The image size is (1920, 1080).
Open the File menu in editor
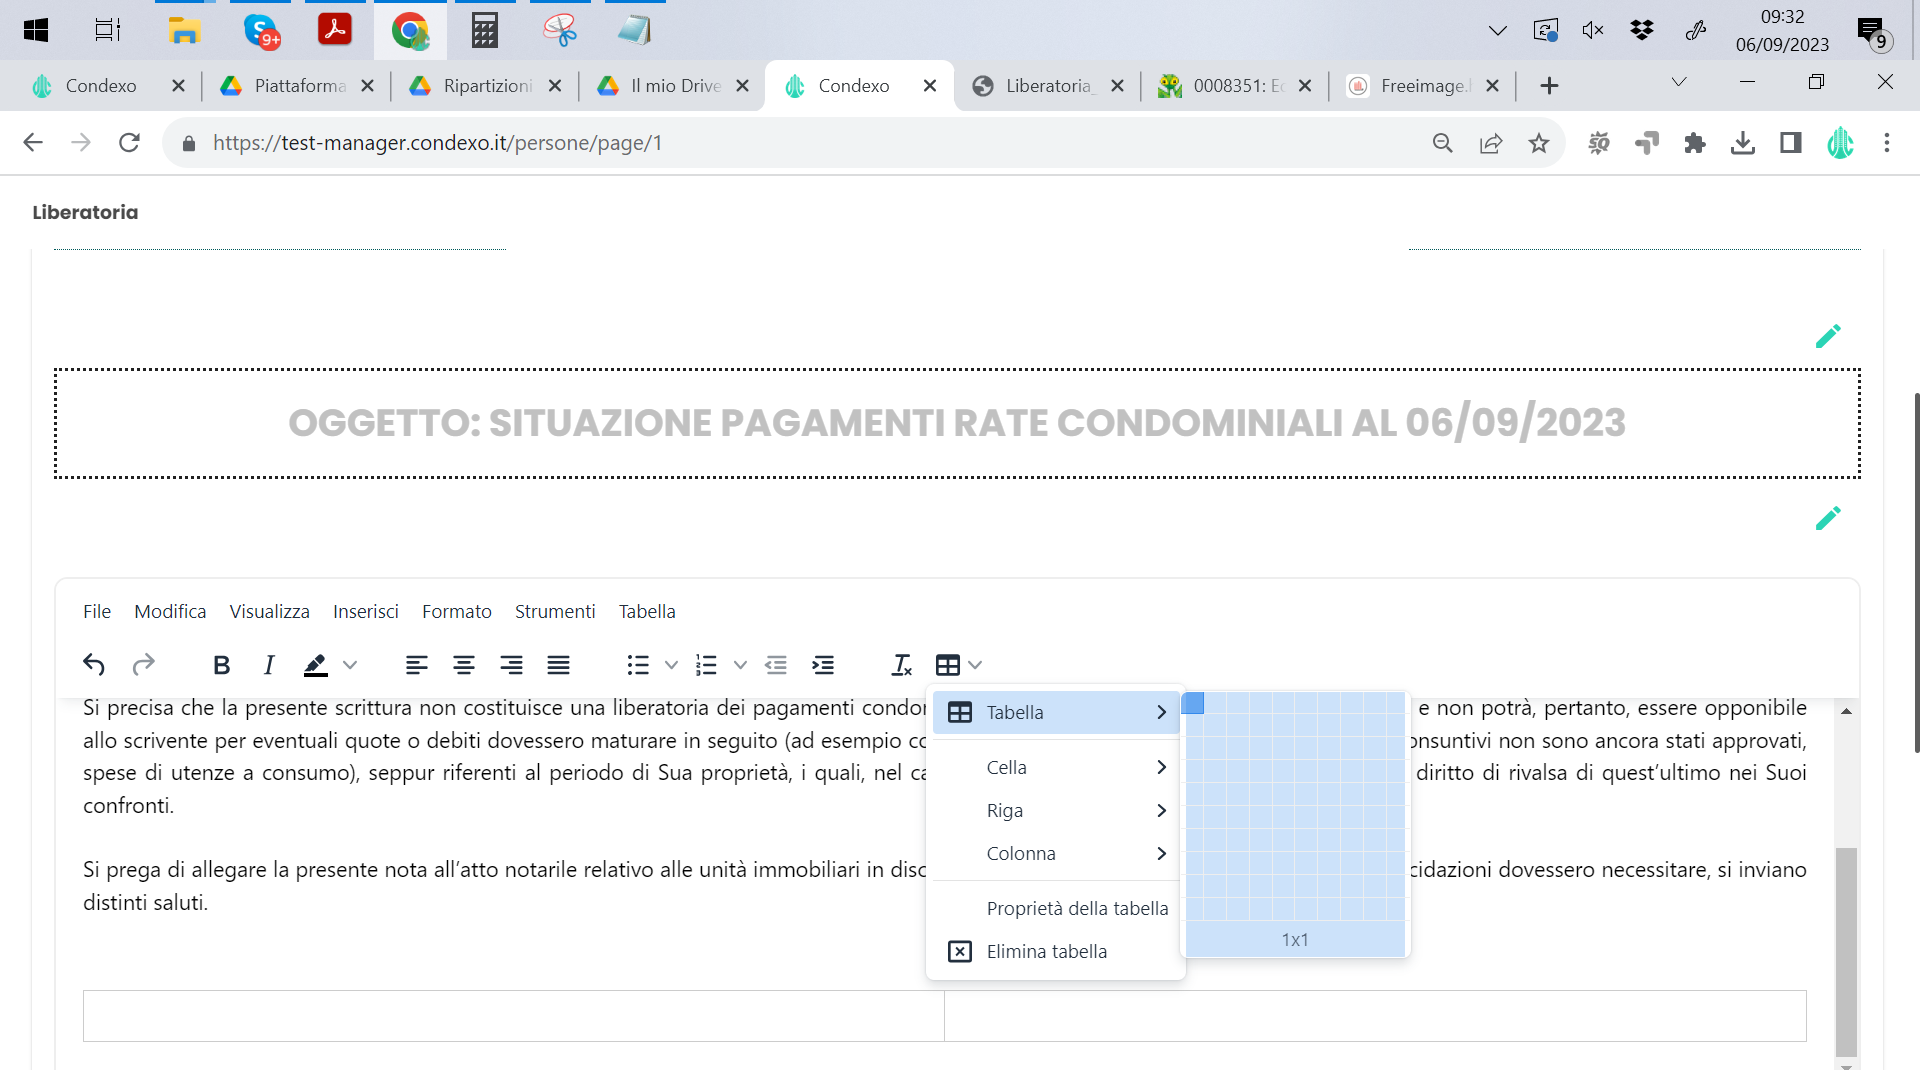97,611
